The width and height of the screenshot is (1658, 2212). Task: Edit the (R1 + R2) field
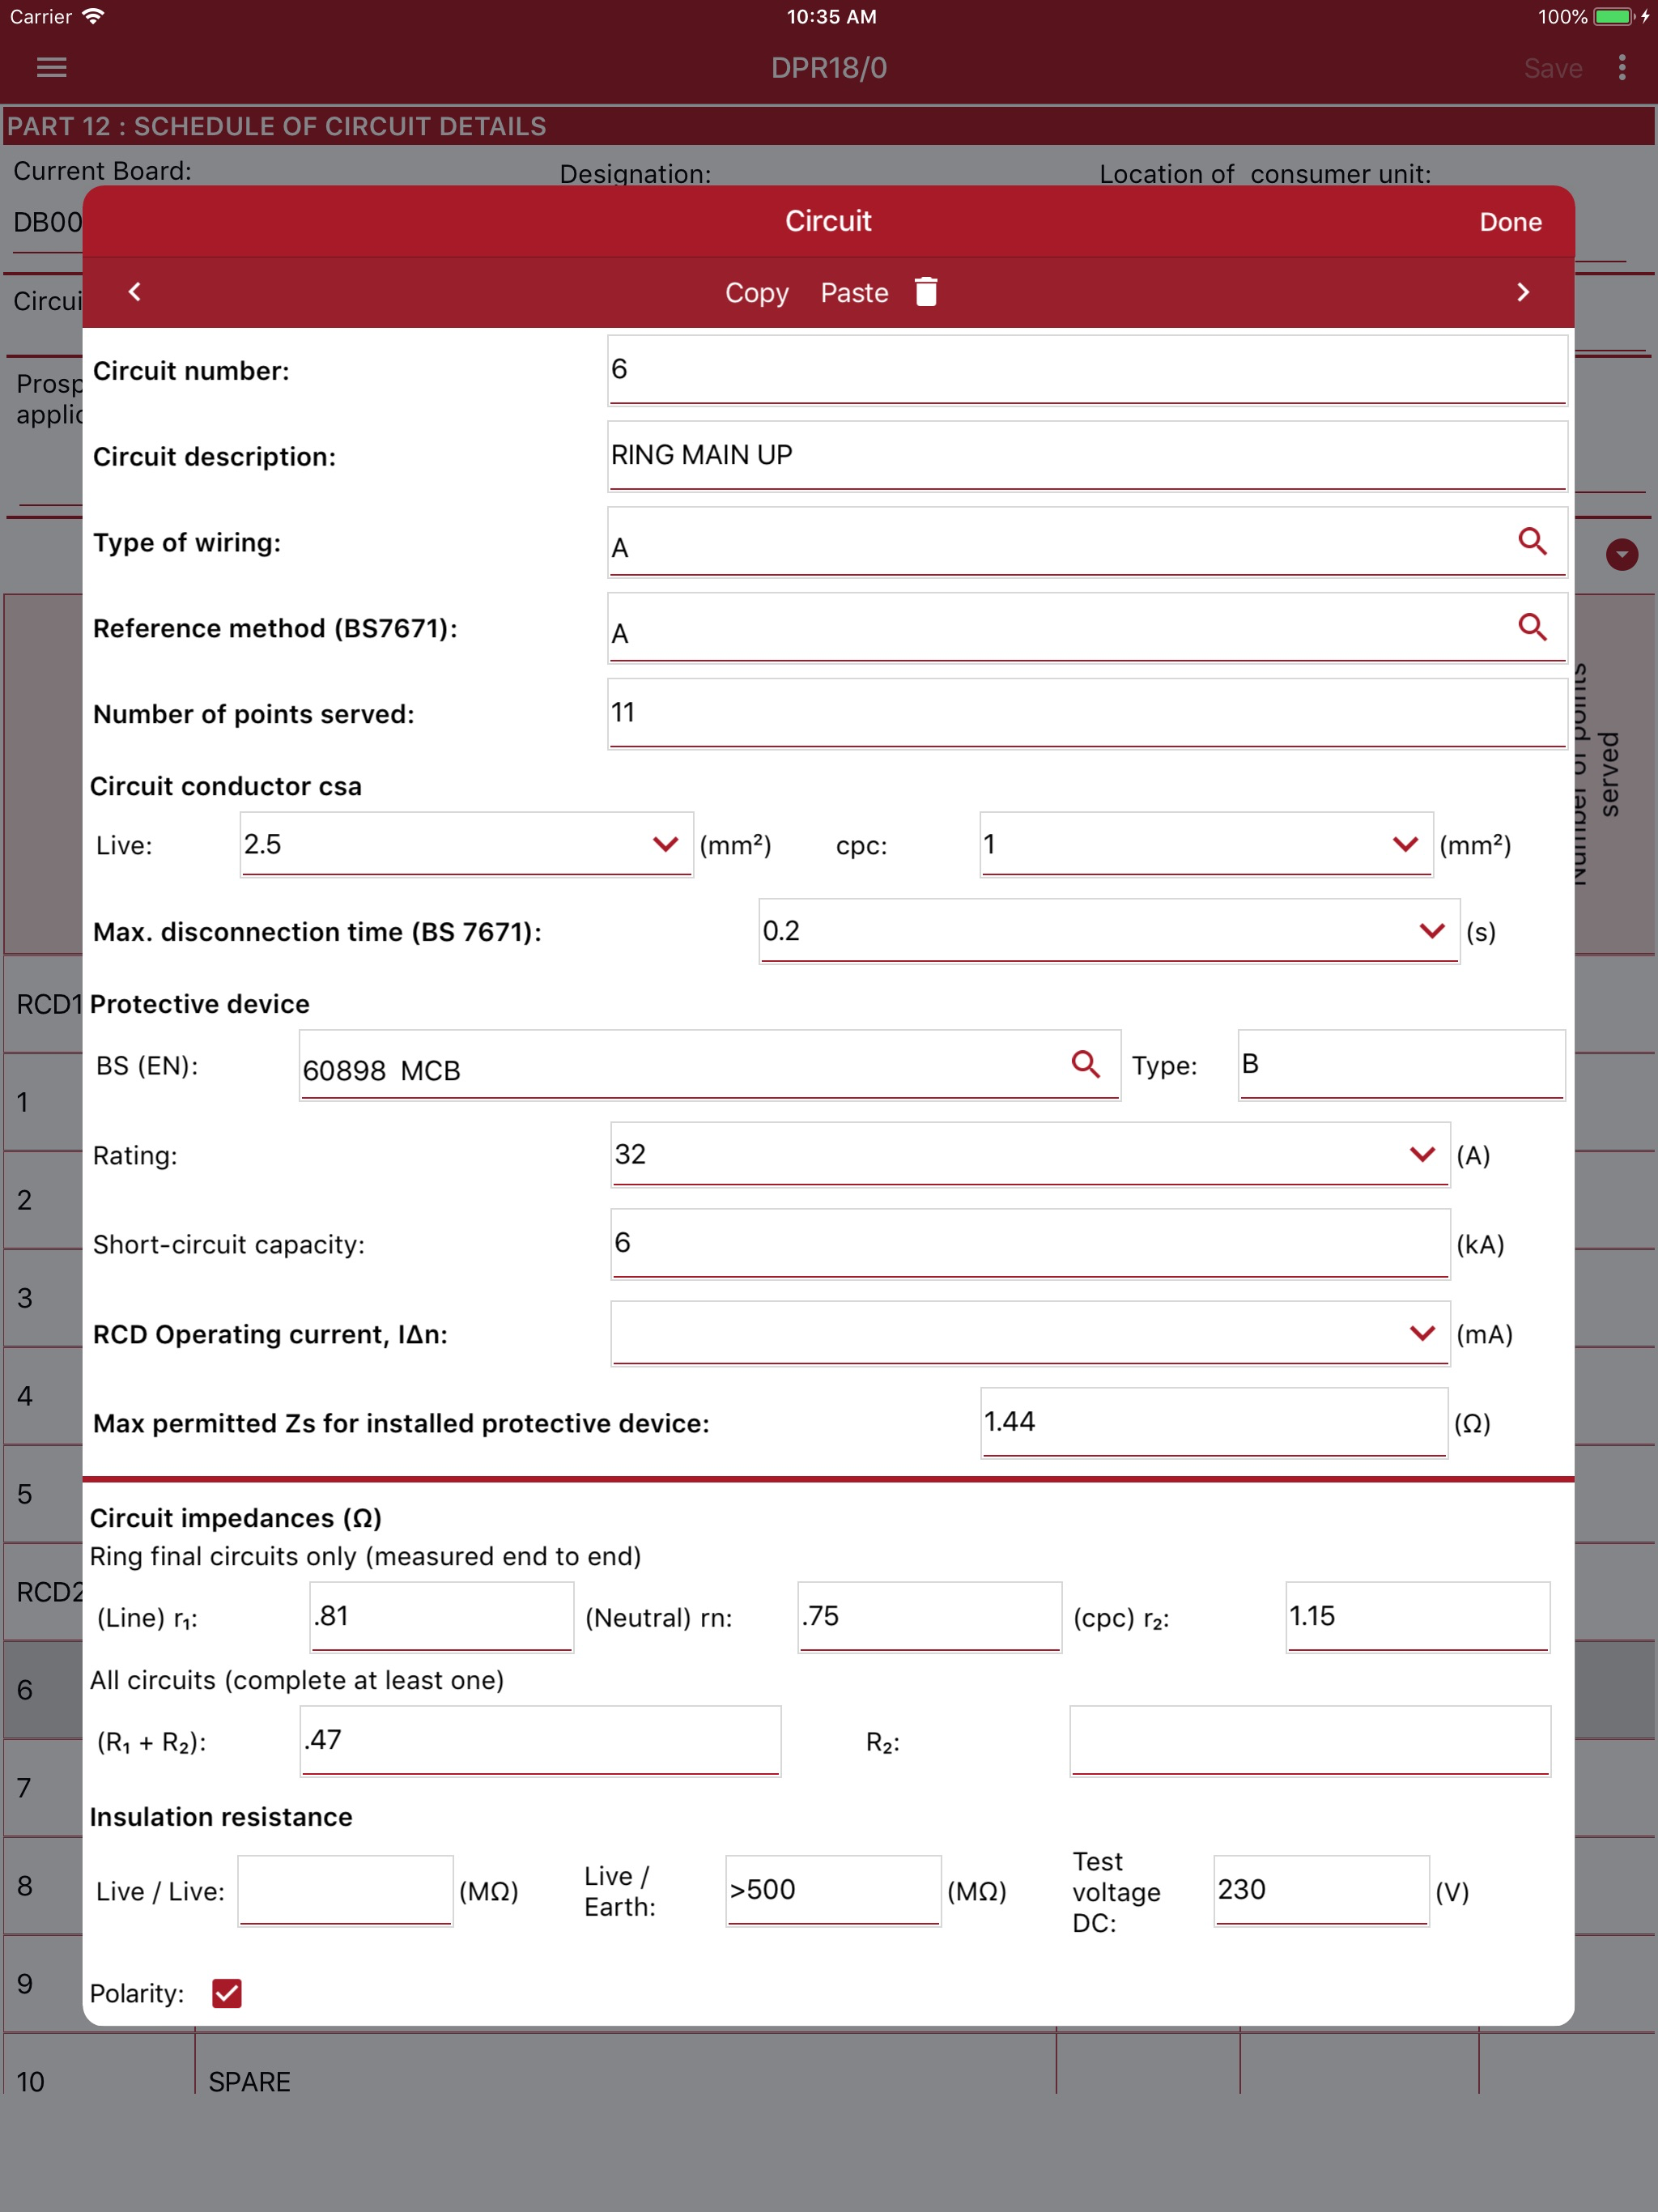[x=540, y=1740]
